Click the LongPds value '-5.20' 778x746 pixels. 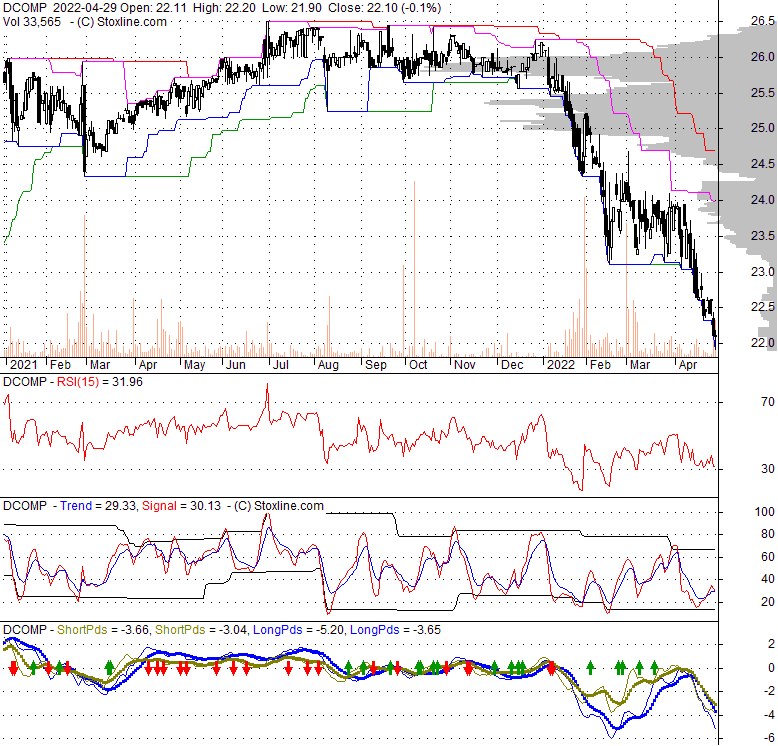[330, 630]
